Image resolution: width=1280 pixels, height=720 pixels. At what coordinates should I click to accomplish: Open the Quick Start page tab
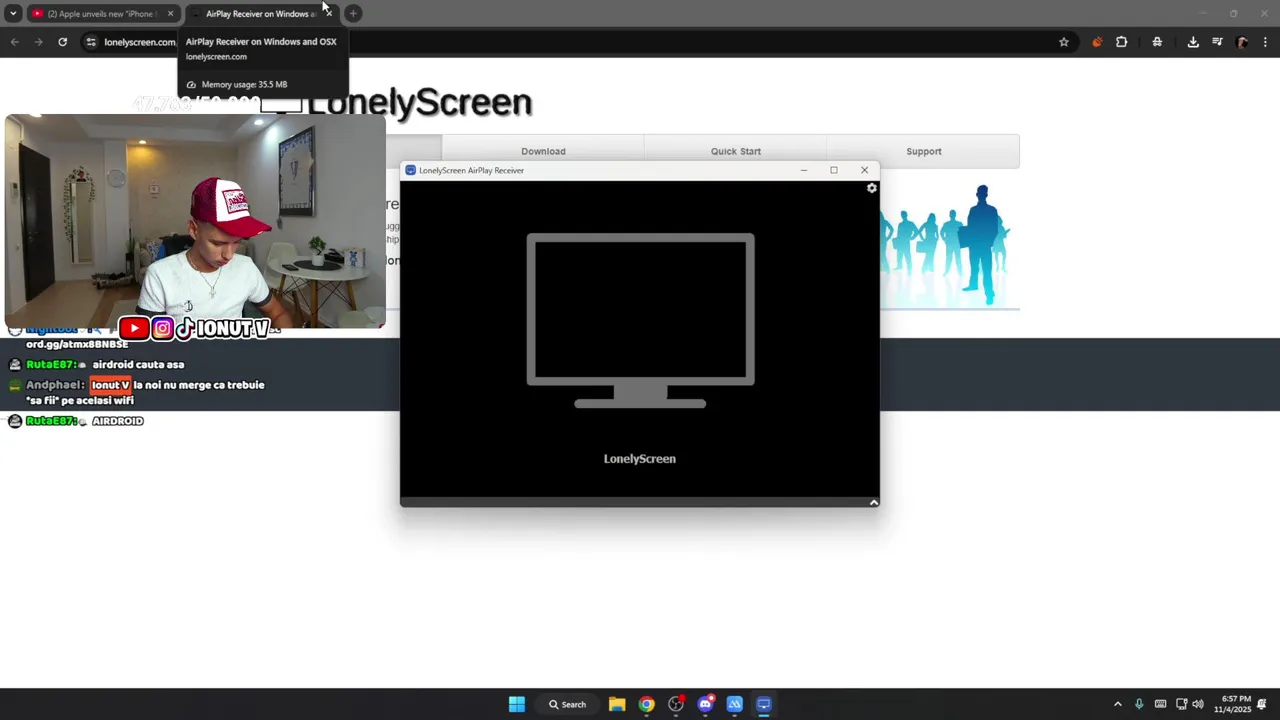point(736,151)
